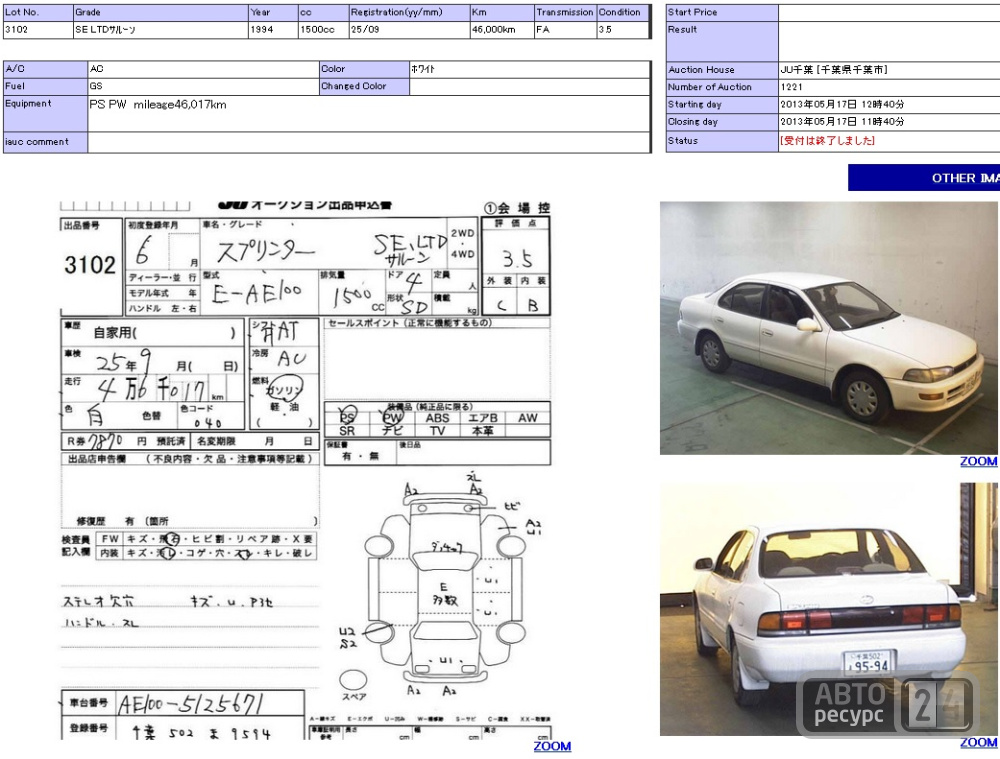This screenshot has width=1000, height=759.
Task: Open the OTHER IMAGES button
Action: (x=924, y=178)
